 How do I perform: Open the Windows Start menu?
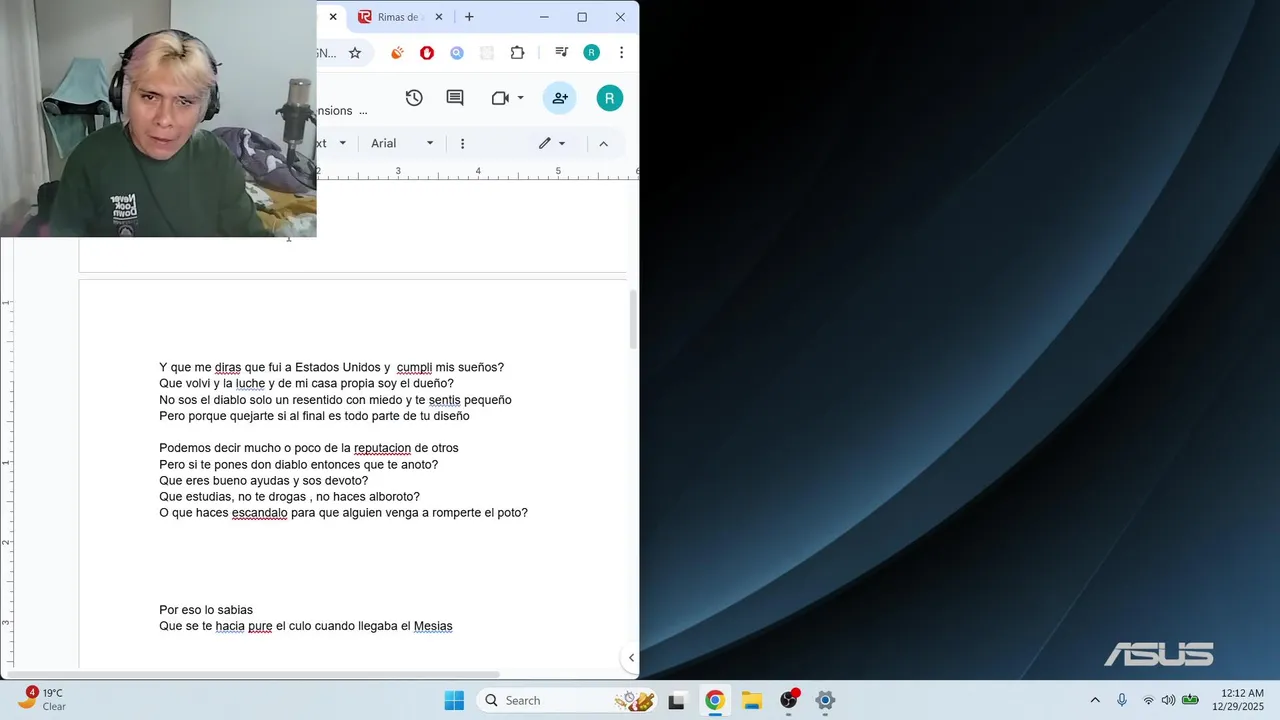click(x=454, y=700)
